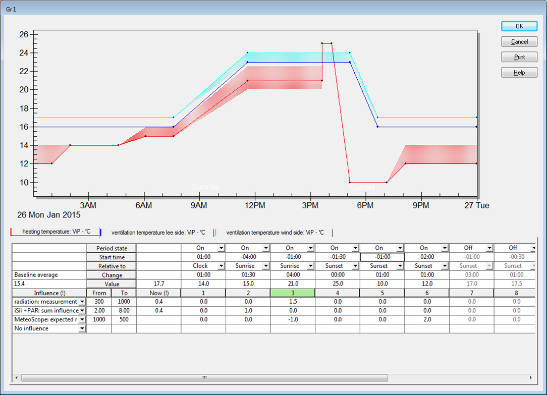This screenshot has height=395, width=547.
Task: Click MeteoScope influence cell 2.0
Action: (427, 320)
